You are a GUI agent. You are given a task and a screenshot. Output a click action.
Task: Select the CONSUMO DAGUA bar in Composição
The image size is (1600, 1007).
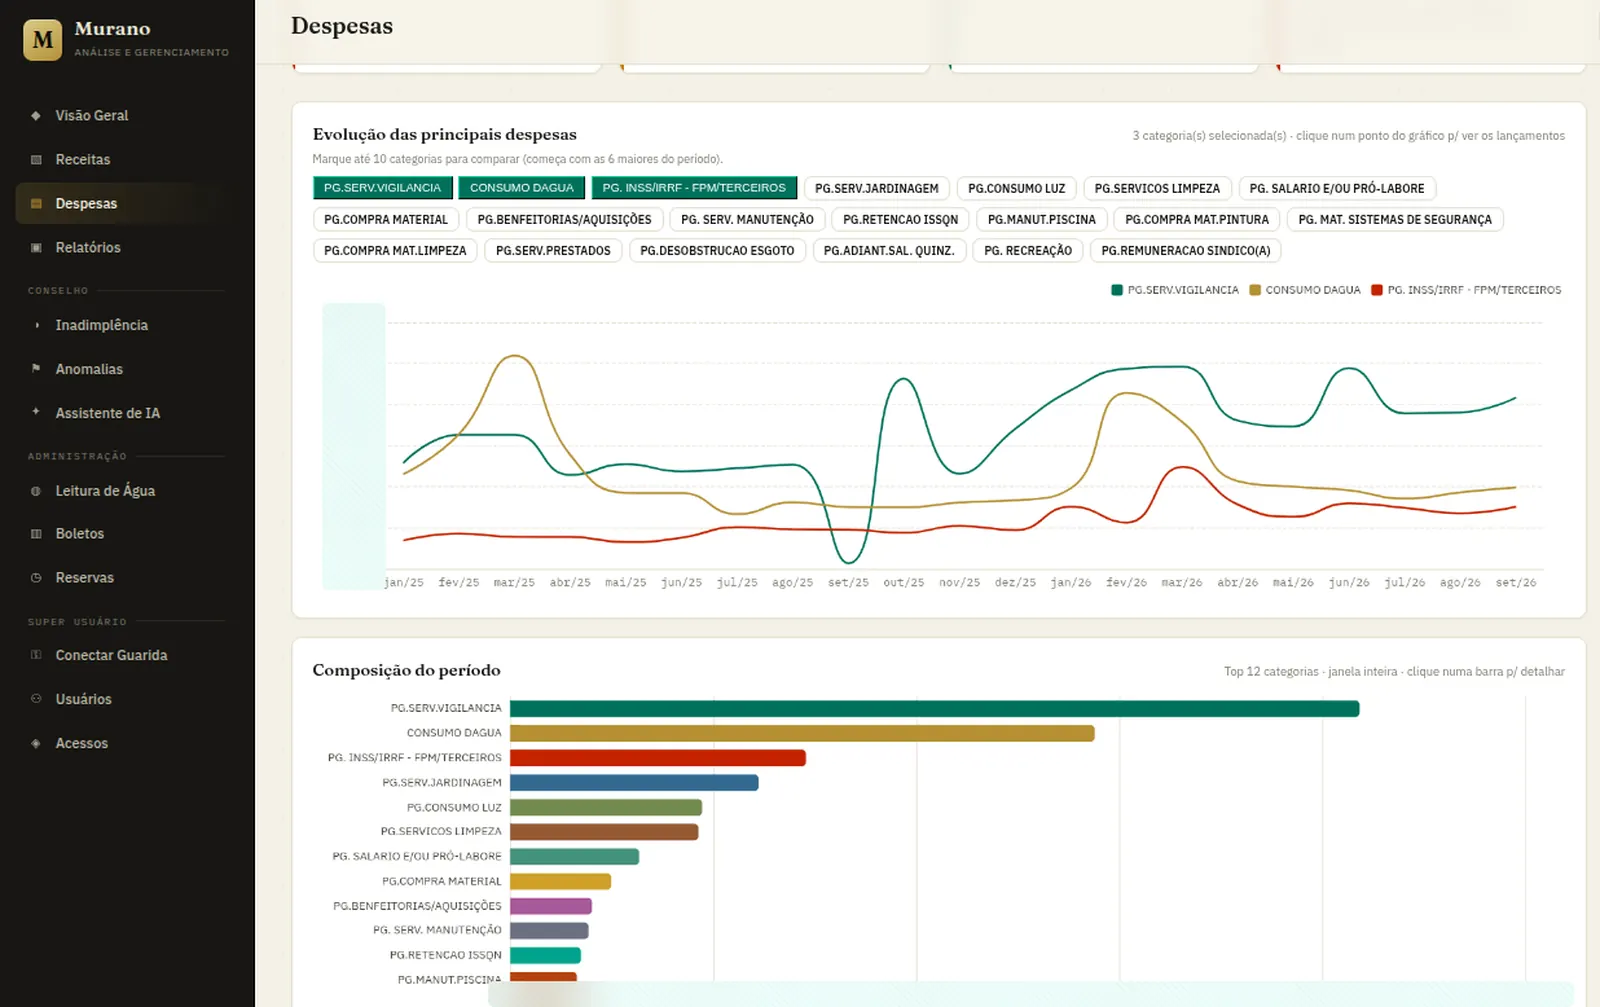[802, 733]
